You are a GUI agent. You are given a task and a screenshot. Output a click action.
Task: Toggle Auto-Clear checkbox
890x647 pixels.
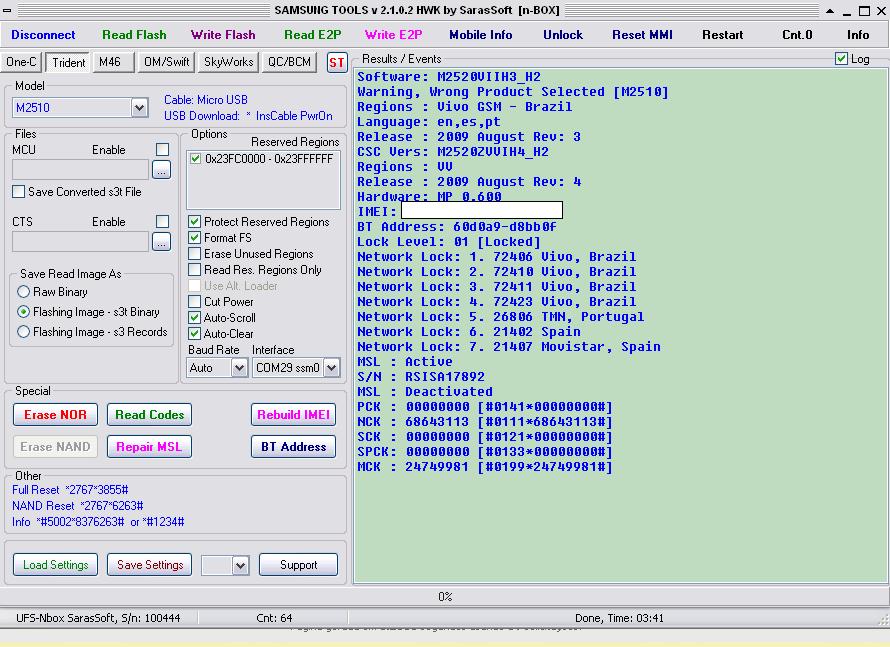coord(195,333)
